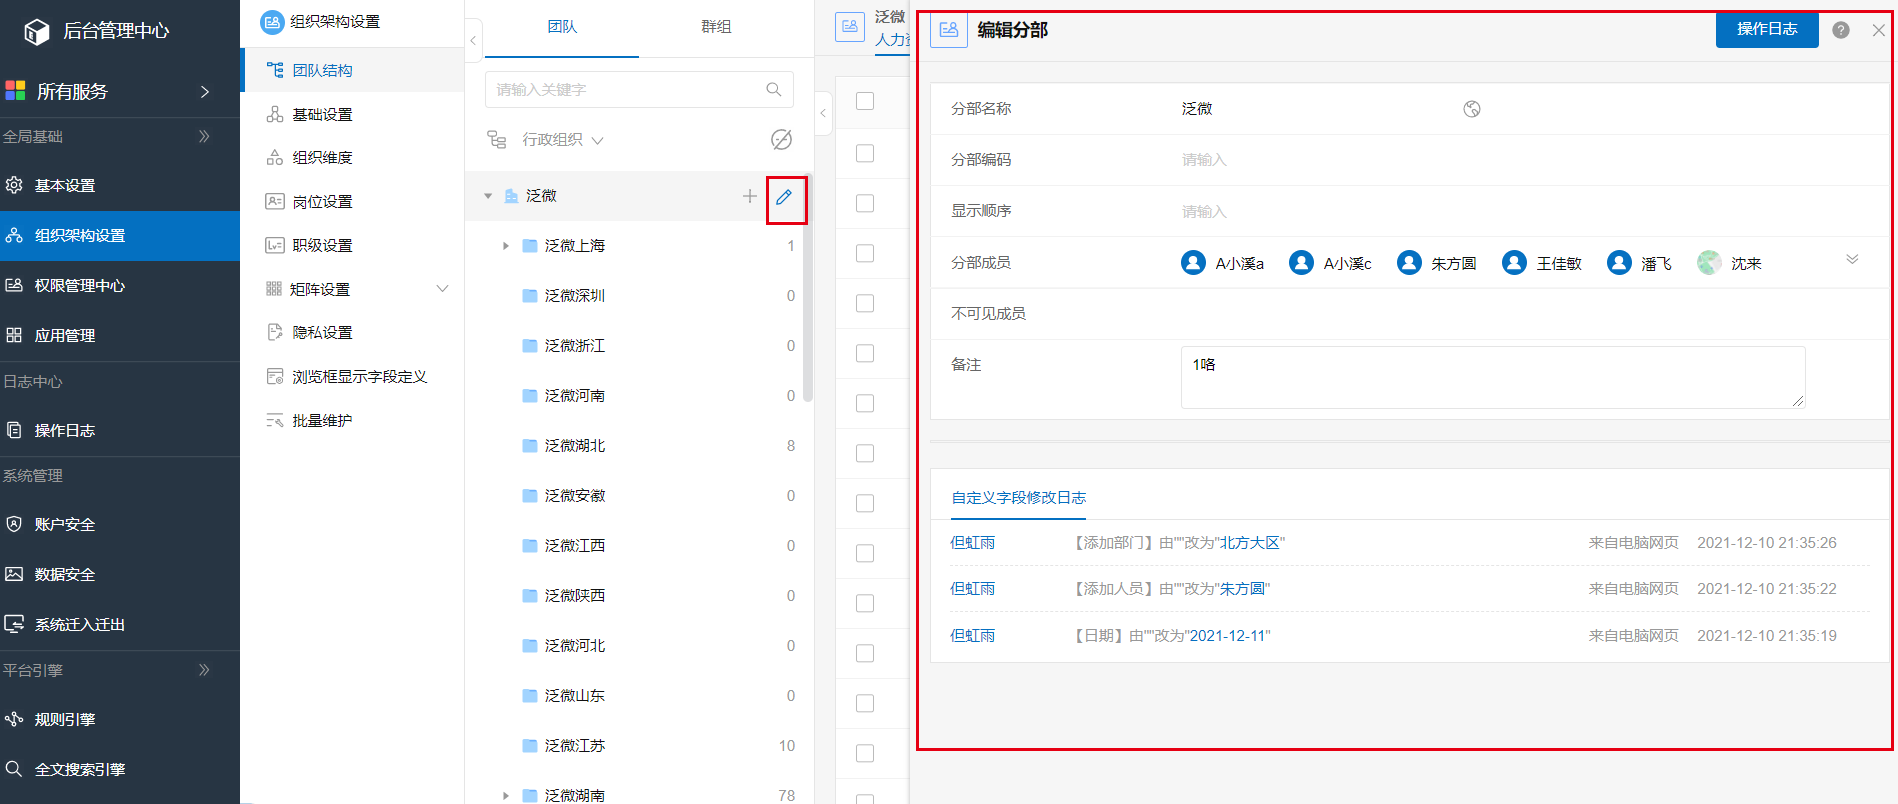Expand the 矩阵设置 submenu
The width and height of the screenshot is (1898, 804).
click(442, 289)
